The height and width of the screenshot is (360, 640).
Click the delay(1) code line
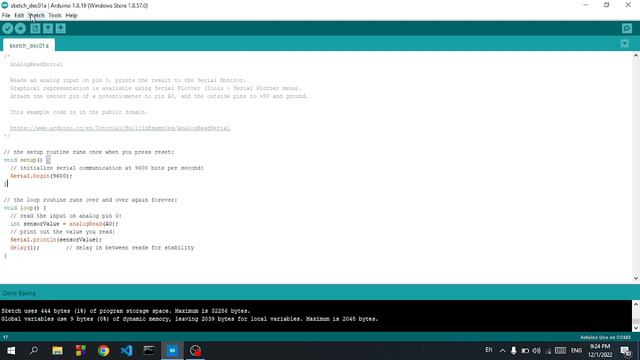tap(25, 248)
